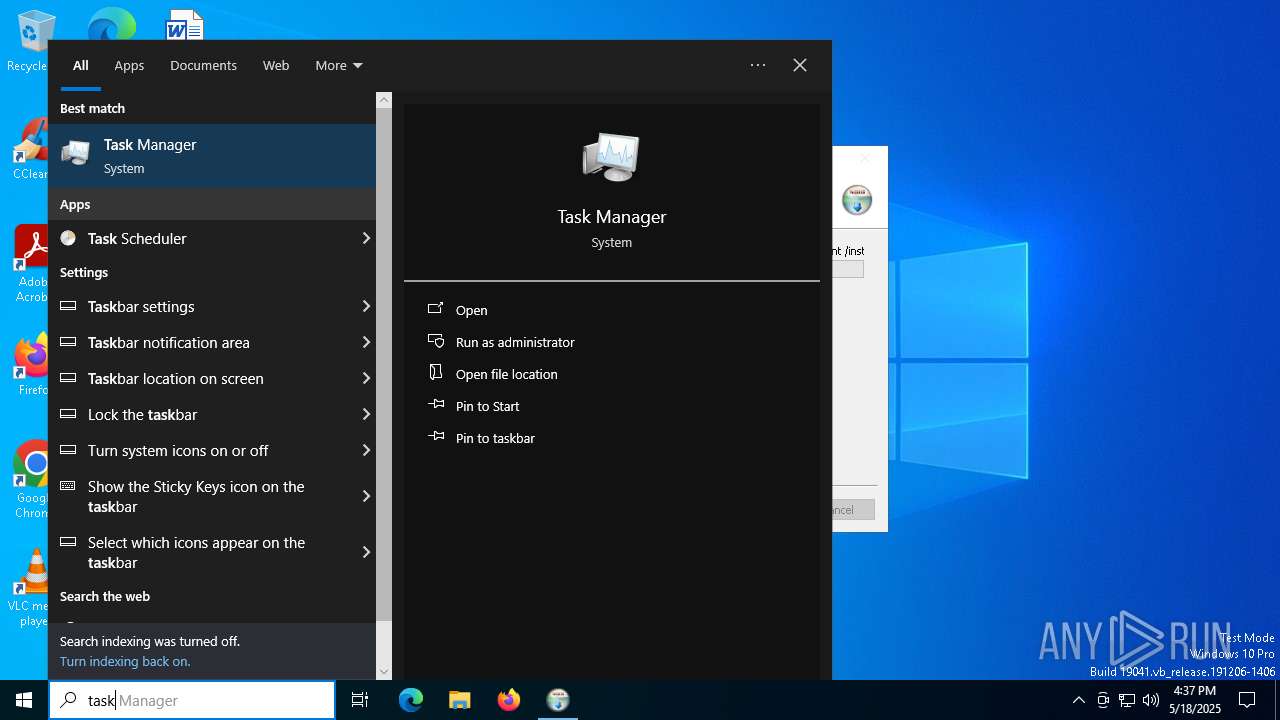Image resolution: width=1280 pixels, height=720 pixels.
Task: Choose Pin to taskbar option
Action: tap(494, 438)
